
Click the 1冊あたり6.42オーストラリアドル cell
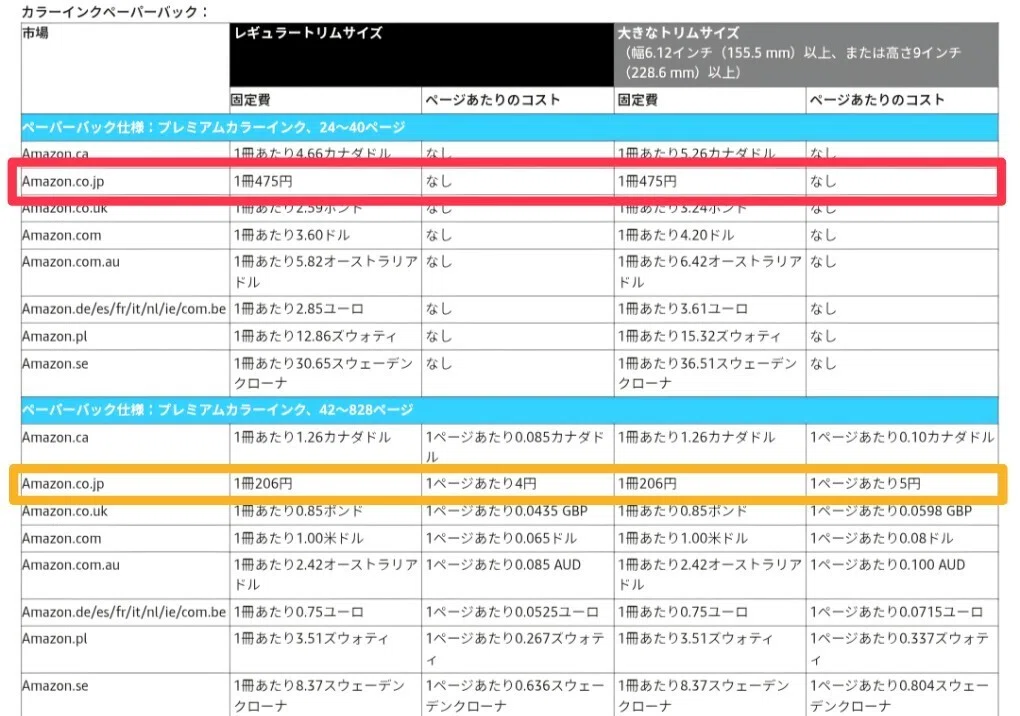tap(710, 272)
